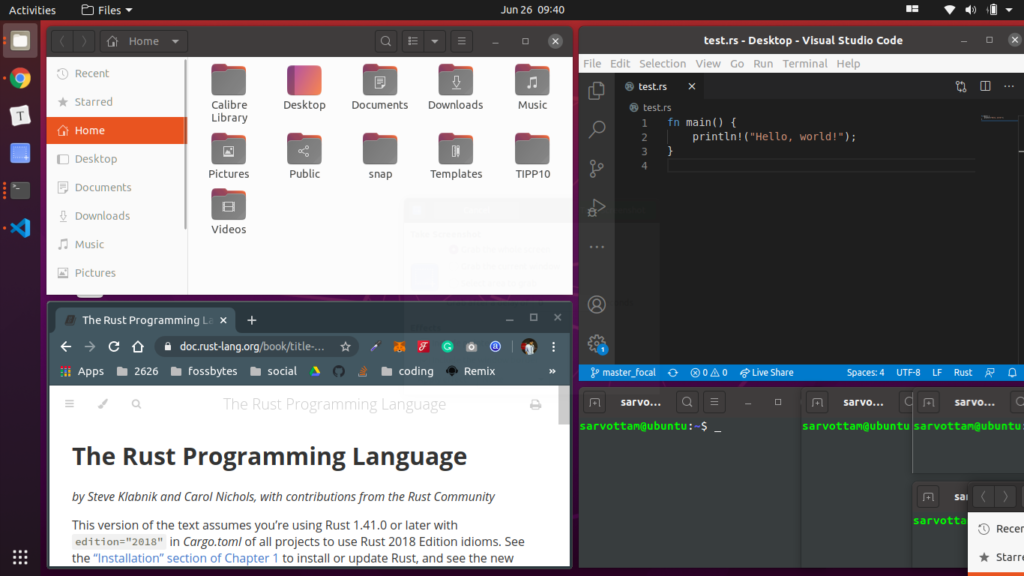
Task: Open the Run and Debug view
Action: coord(596,207)
